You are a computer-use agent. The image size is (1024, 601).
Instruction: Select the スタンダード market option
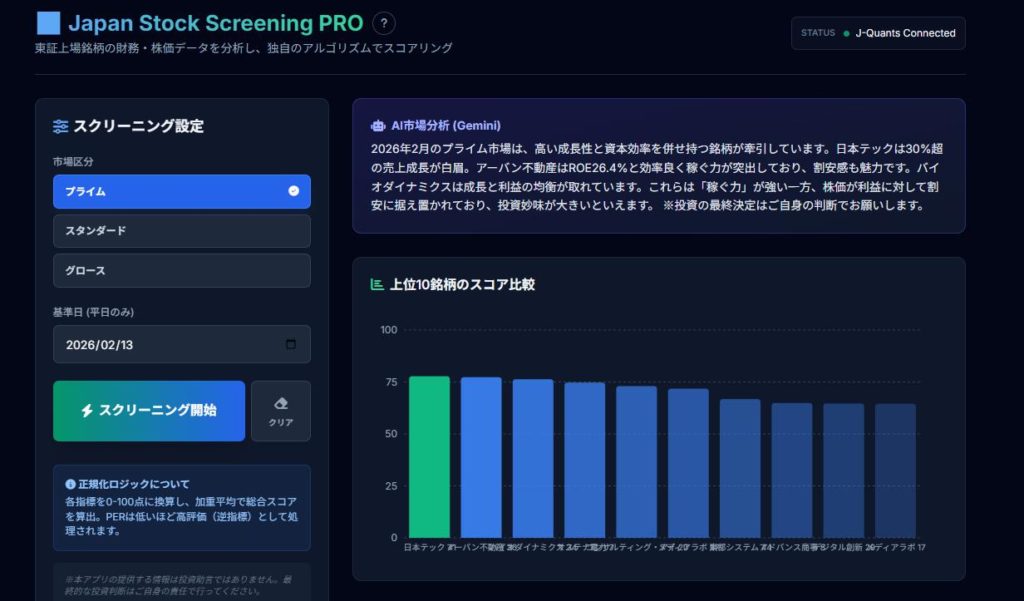(181, 231)
